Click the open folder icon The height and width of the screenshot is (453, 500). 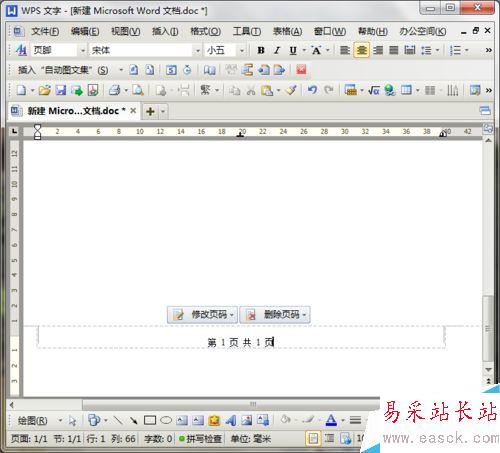(44, 90)
